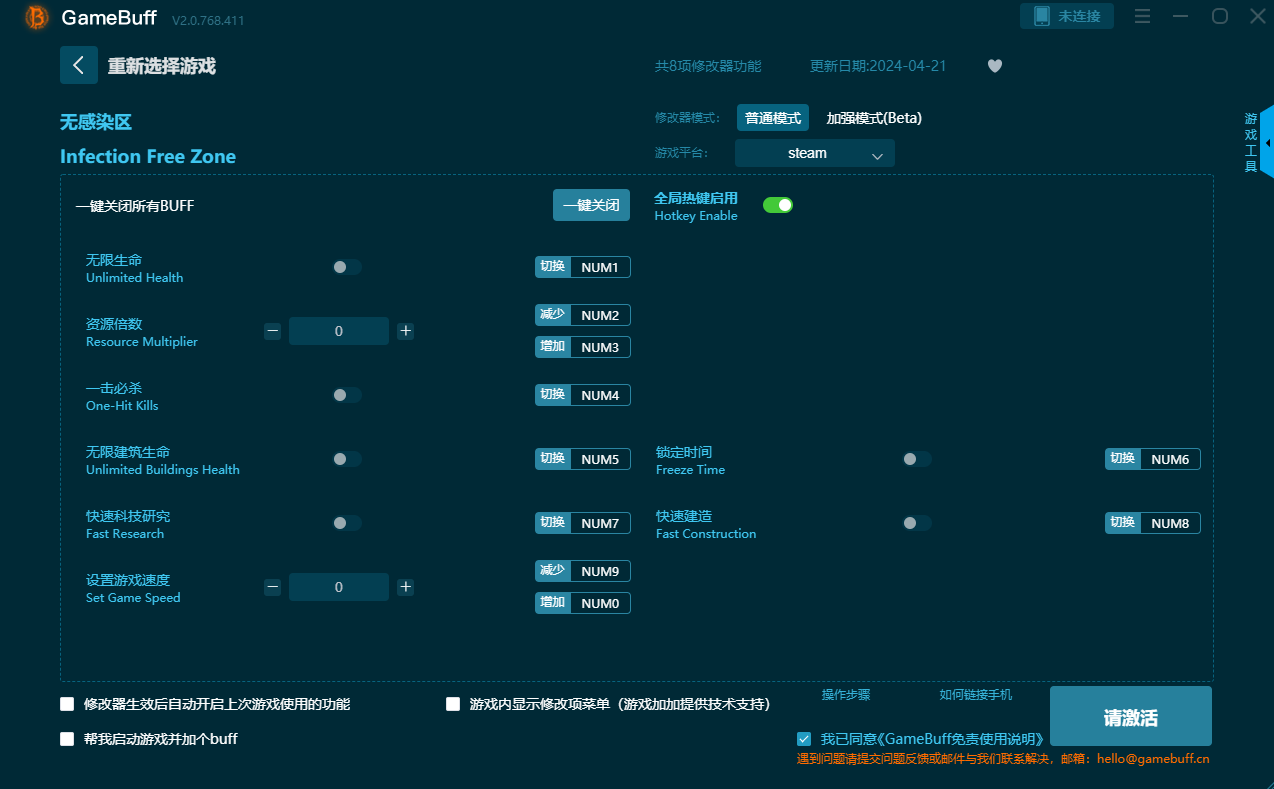
Task: Decrease Set Game Speed with minus button
Action: pos(272,587)
